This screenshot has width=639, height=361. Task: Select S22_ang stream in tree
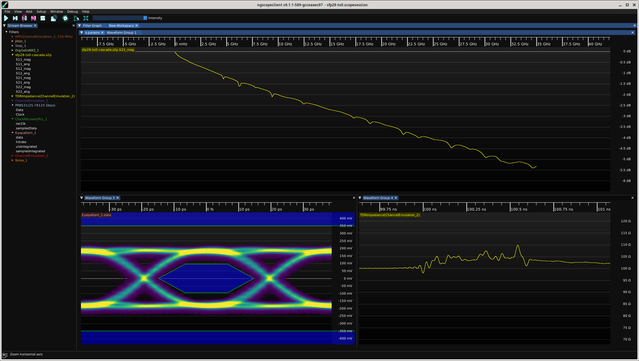tap(23, 92)
